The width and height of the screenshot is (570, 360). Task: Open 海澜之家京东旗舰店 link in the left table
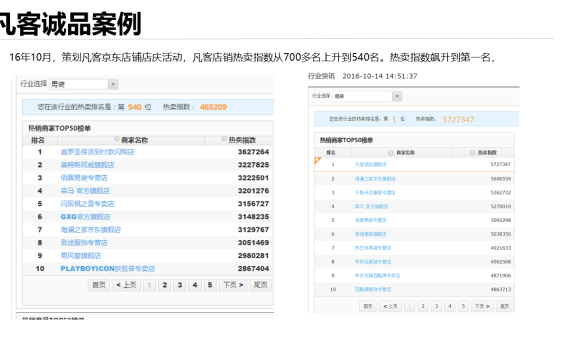point(91,230)
